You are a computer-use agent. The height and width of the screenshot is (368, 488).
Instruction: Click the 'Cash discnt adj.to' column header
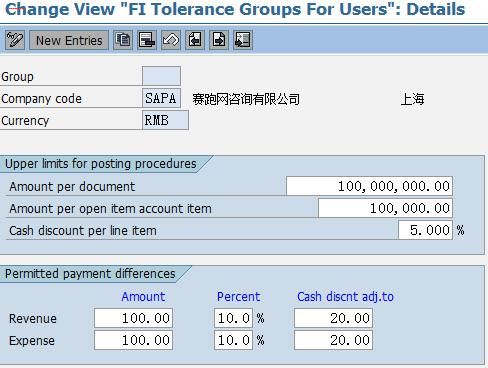coord(345,296)
